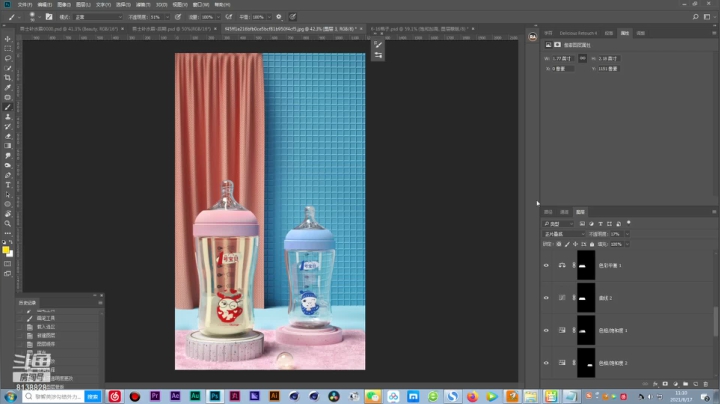Switch to the Delicious Retouch 4 tab
The image size is (720, 404).
click(x=578, y=33)
